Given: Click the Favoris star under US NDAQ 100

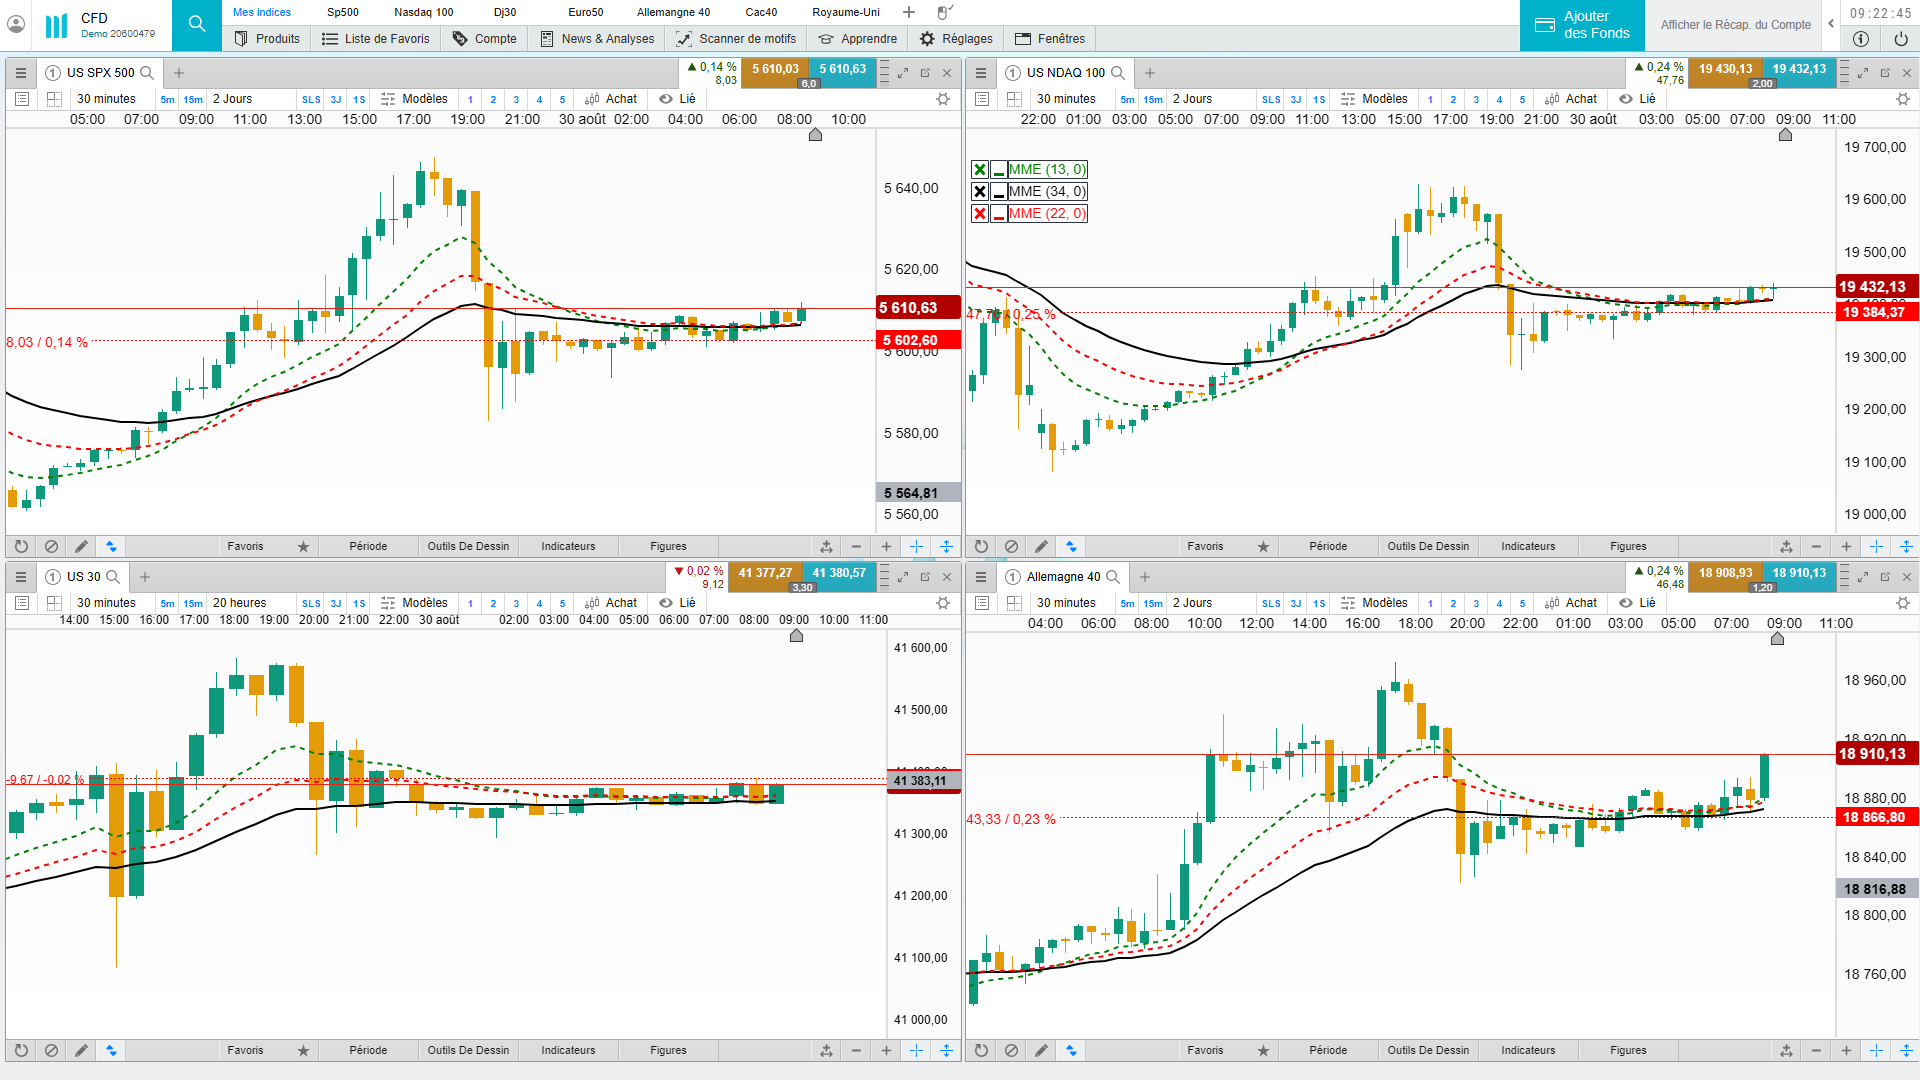Looking at the screenshot, I should click(1263, 547).
